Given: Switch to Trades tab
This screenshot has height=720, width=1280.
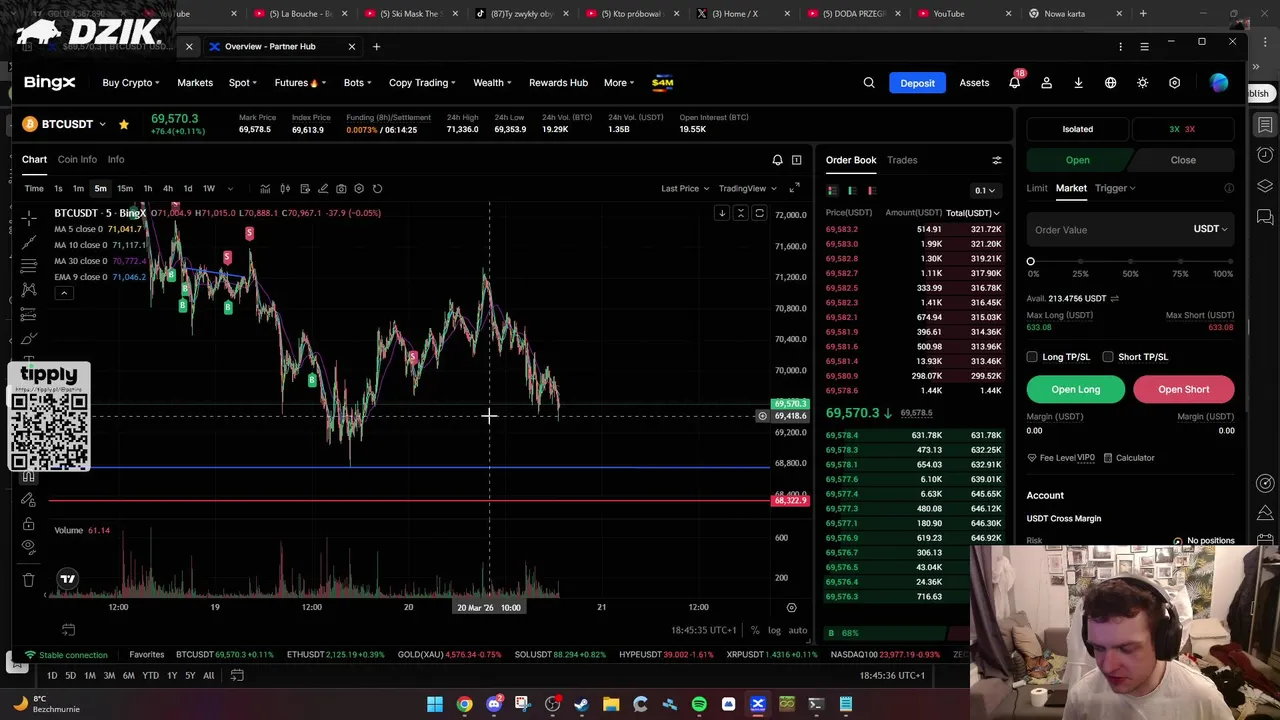Looking at the screenshot, I should [x=902, y=160].
